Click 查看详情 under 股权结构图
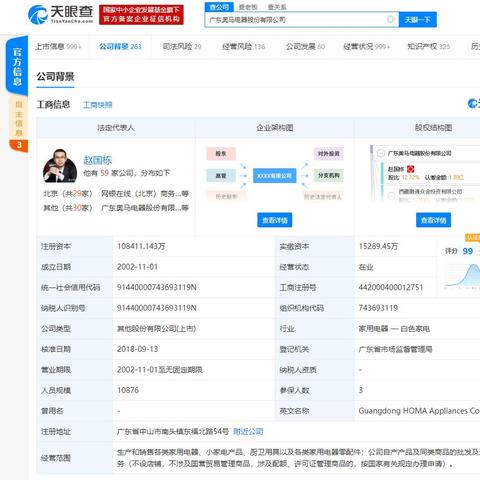 (x=433, y=220)
